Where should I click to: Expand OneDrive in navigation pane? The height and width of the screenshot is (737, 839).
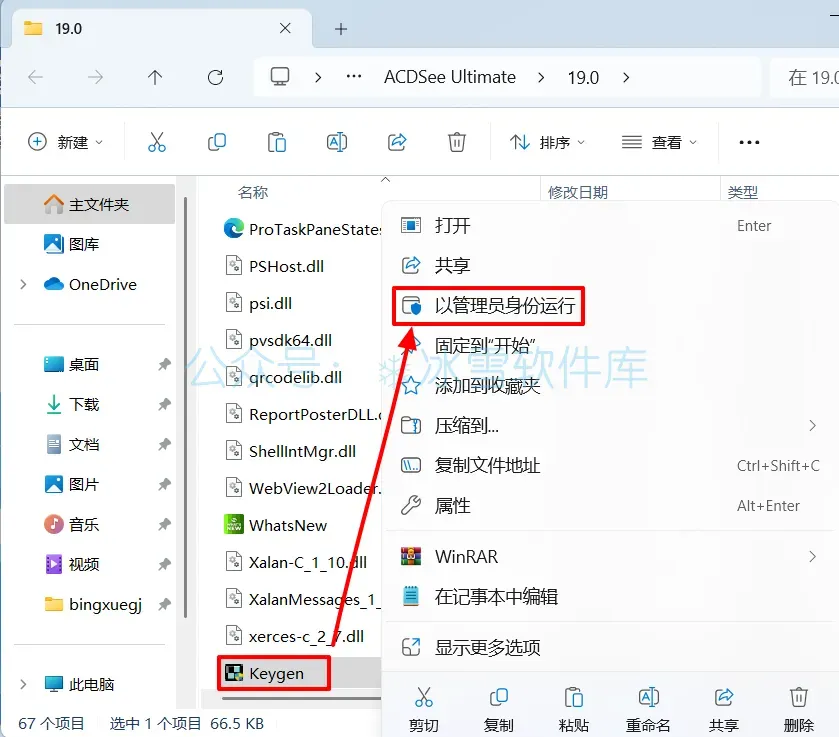(23, 284)
